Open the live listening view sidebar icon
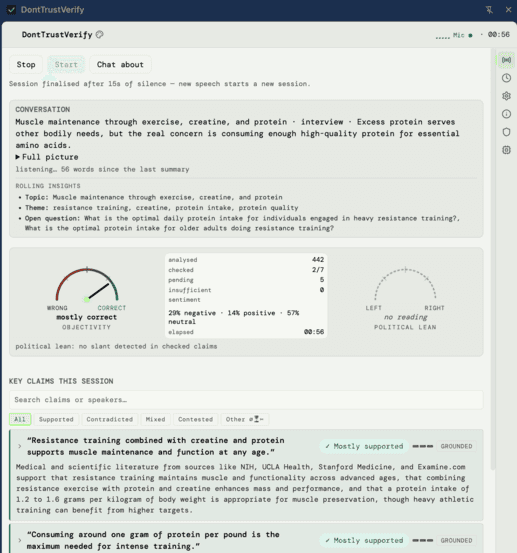Screen dimensions: 517x553 (506, 60)
